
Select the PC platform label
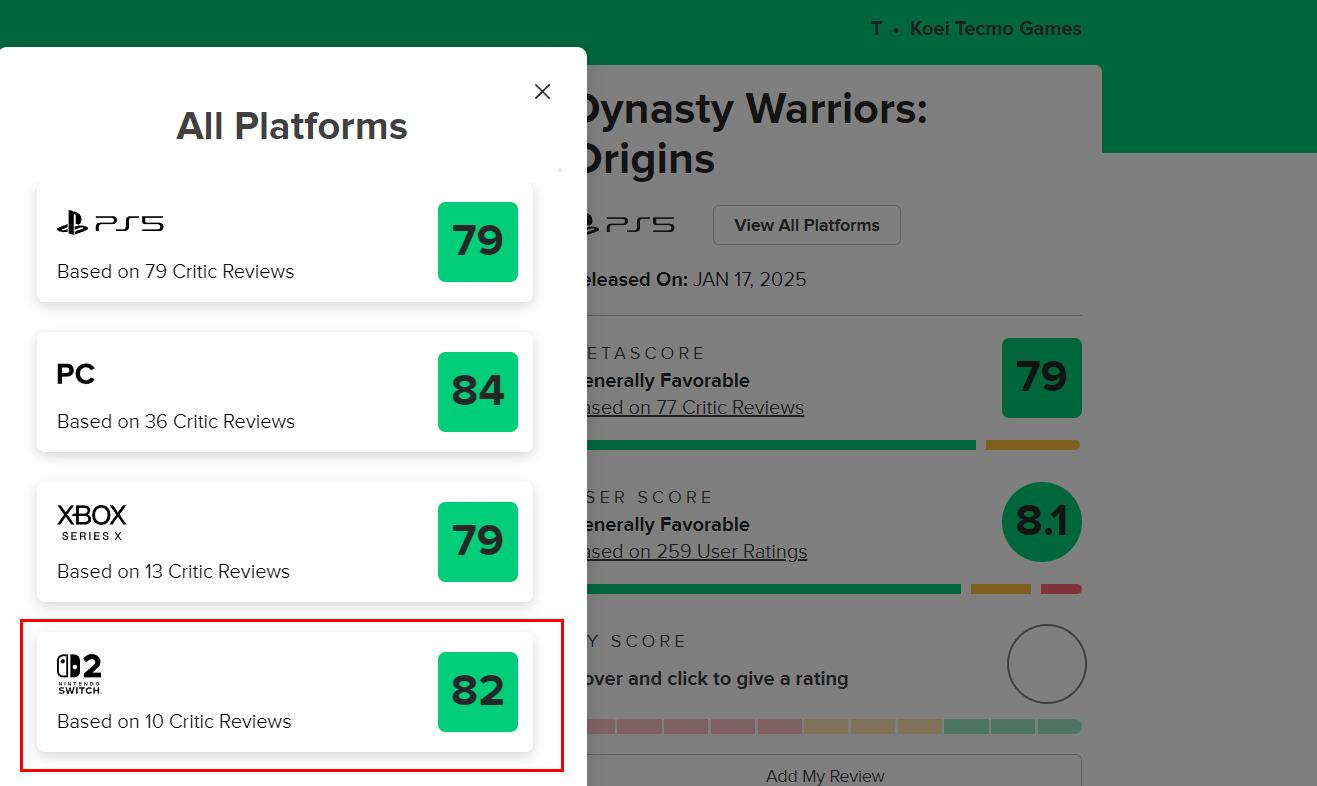point(76,374)
